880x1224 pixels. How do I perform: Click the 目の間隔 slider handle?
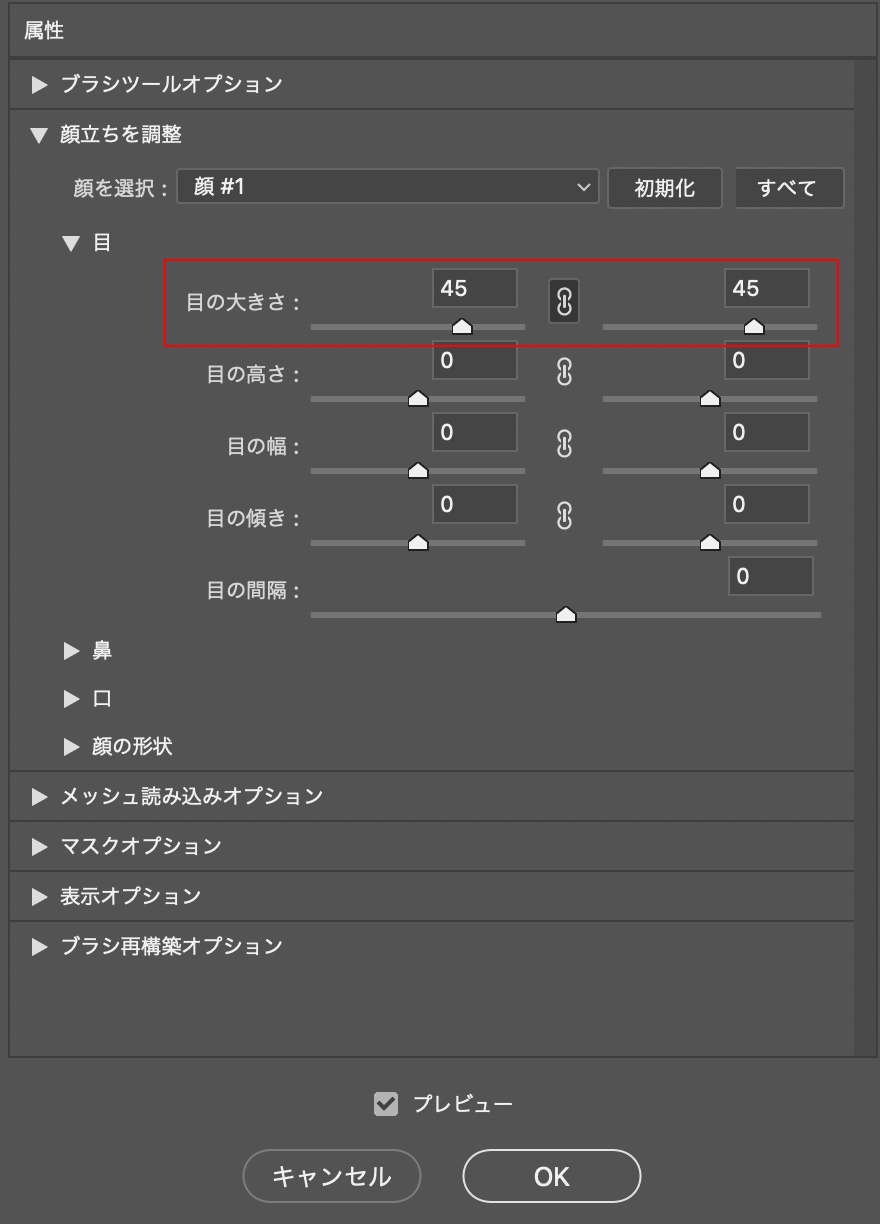click(x=566, y=614)
